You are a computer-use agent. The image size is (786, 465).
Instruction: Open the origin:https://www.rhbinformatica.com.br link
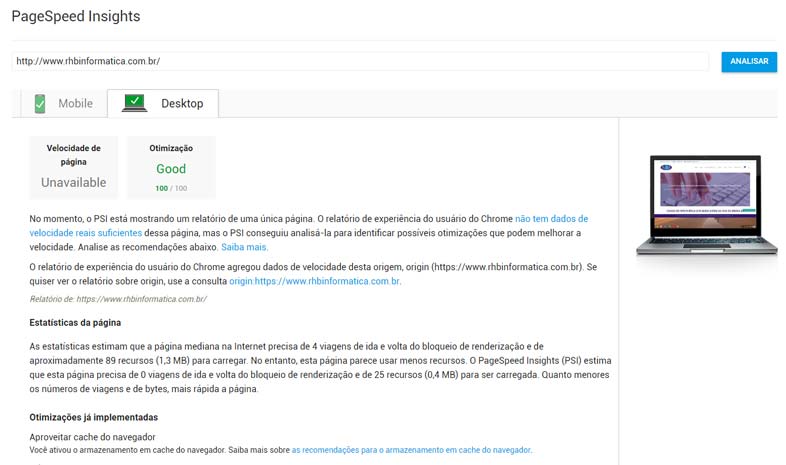click(x=315, y=282)
